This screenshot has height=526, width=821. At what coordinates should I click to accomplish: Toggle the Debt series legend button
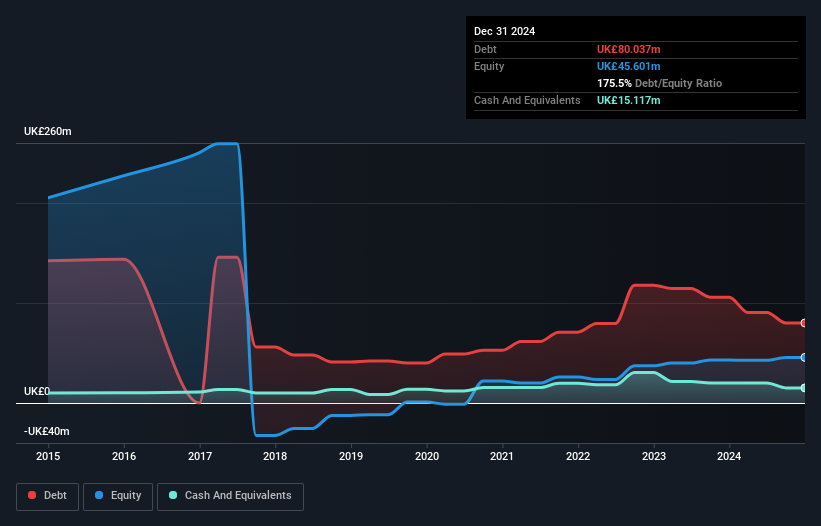coord(48,496)
